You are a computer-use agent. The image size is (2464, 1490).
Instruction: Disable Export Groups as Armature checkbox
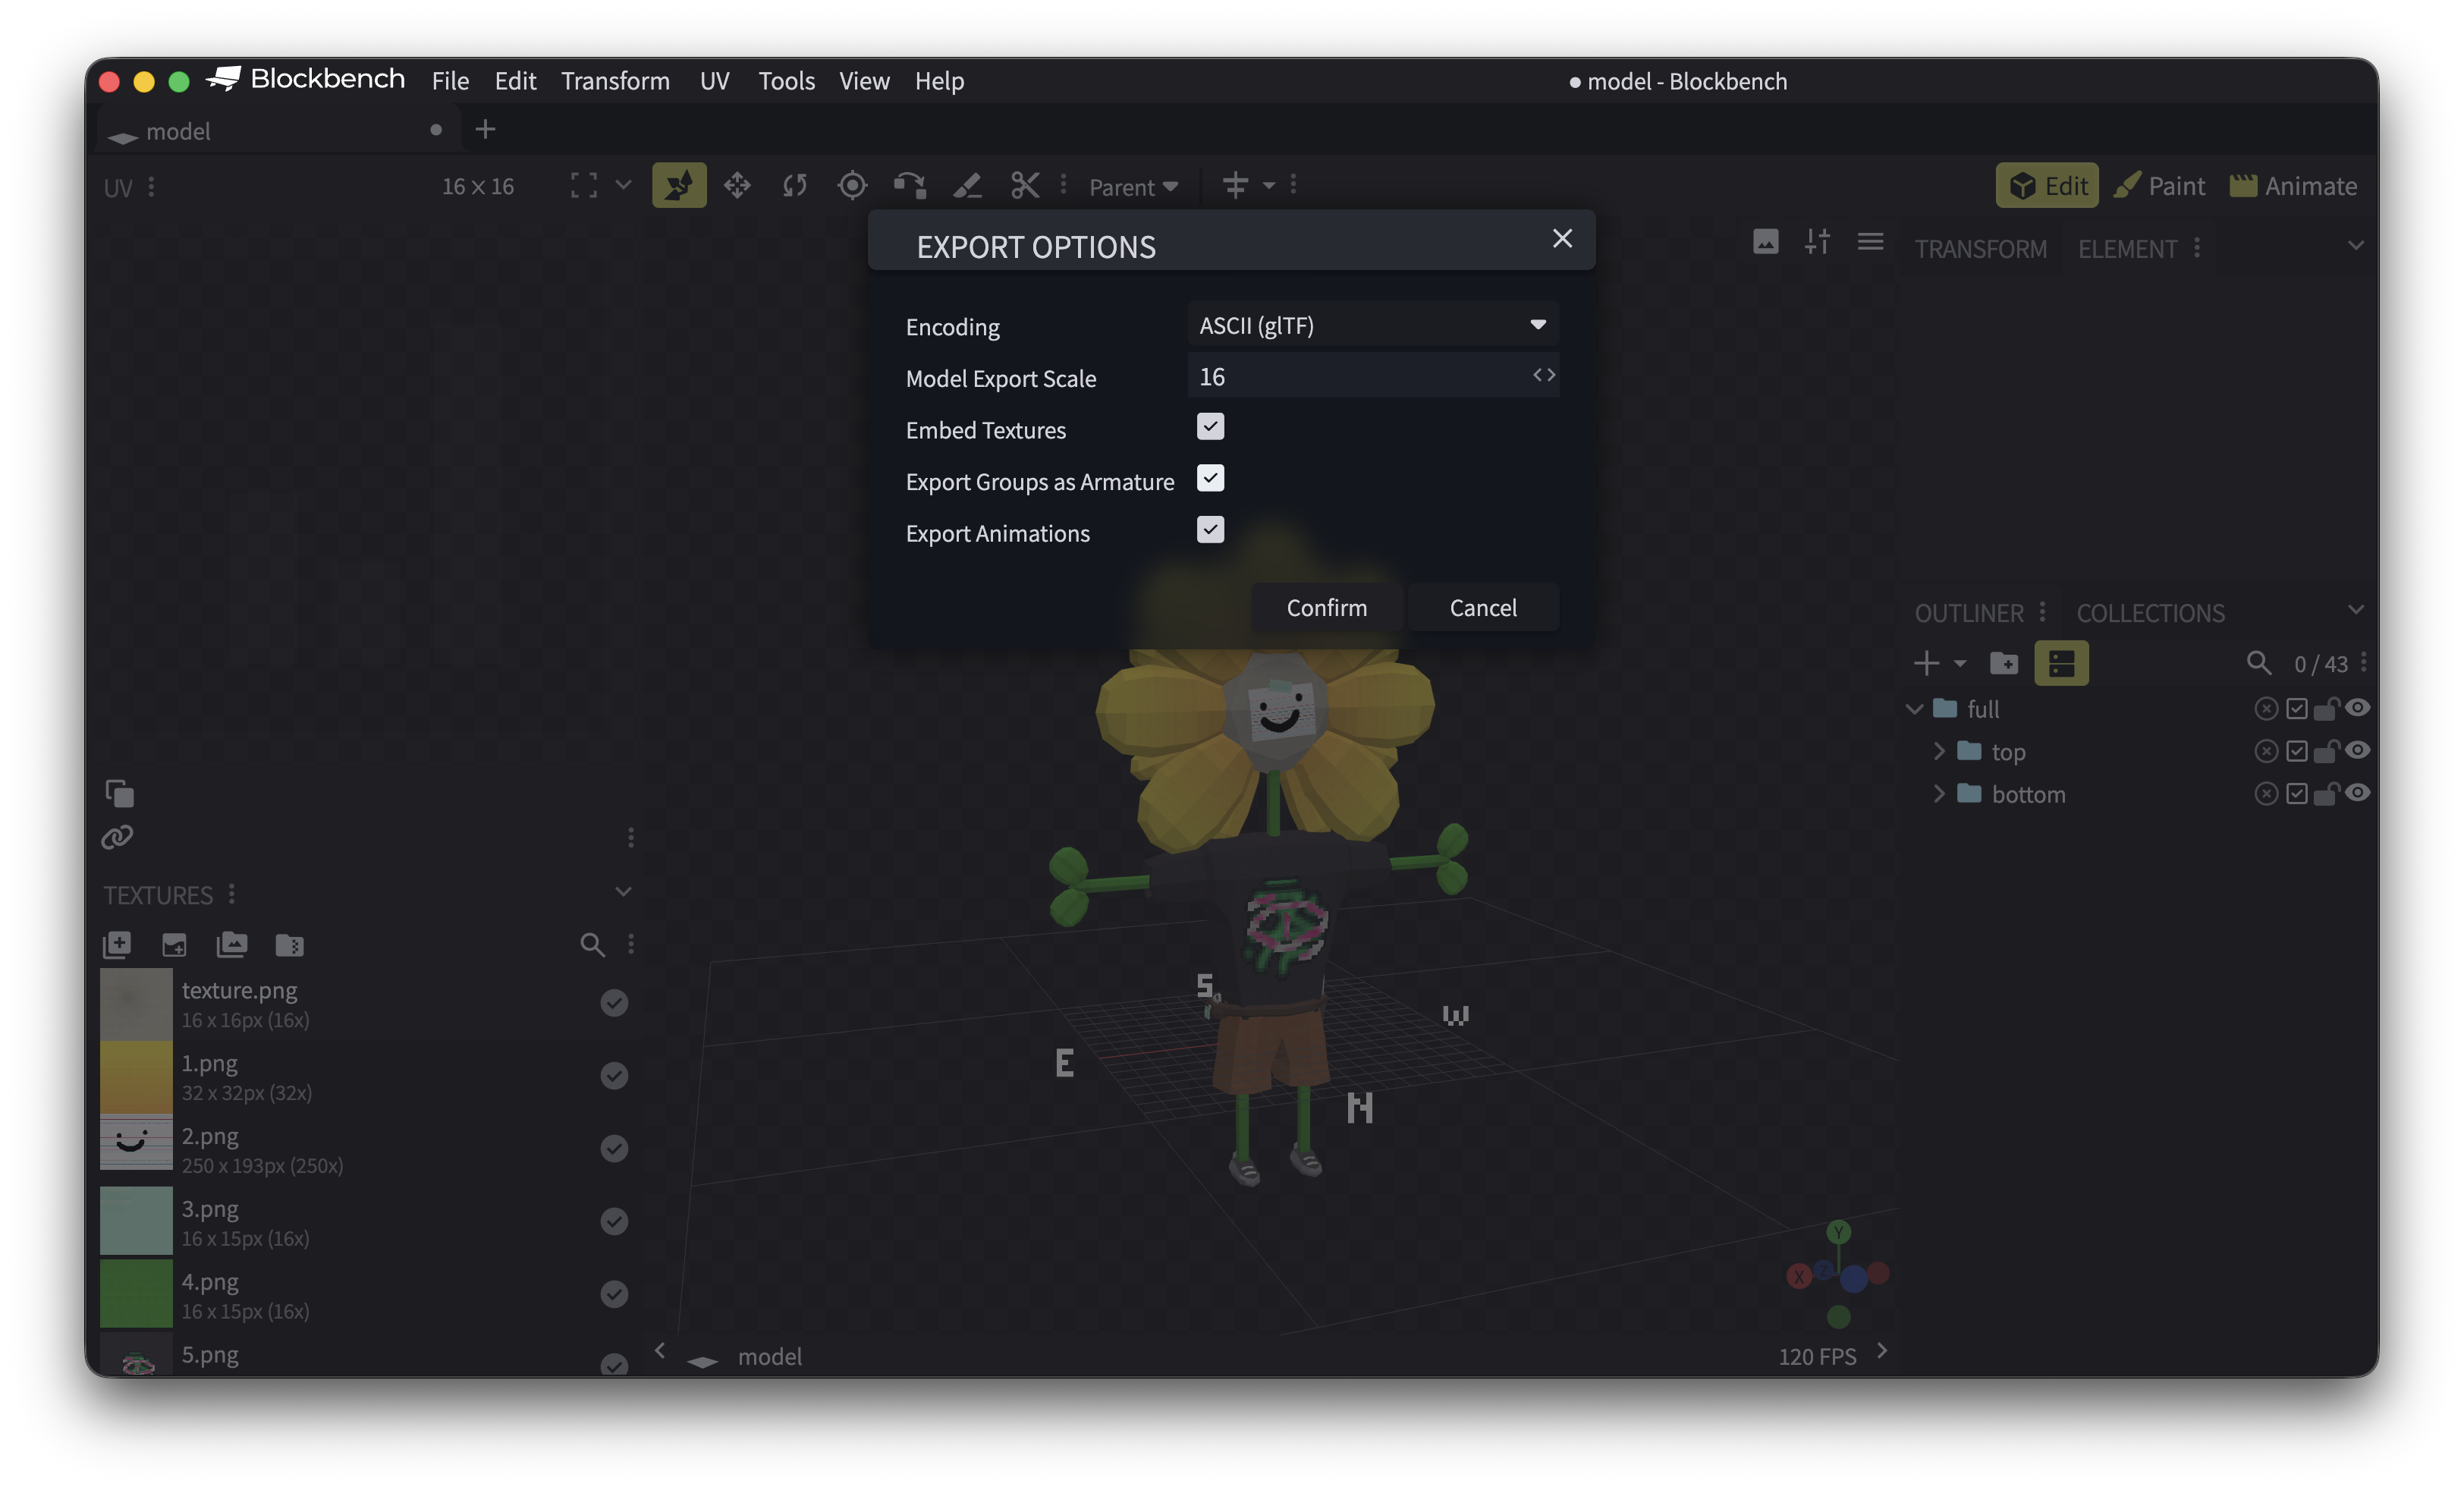pos(1210,478)
